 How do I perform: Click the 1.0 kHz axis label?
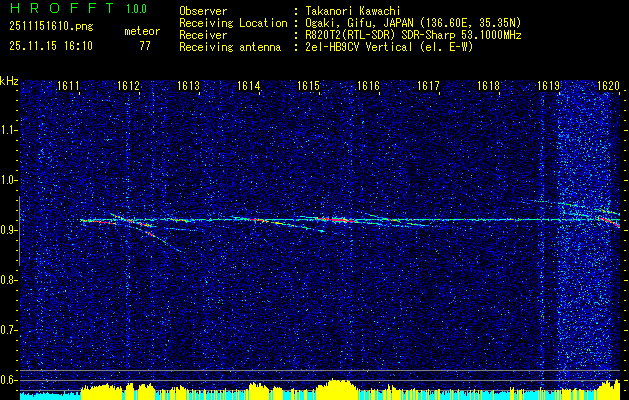[9, 180]
